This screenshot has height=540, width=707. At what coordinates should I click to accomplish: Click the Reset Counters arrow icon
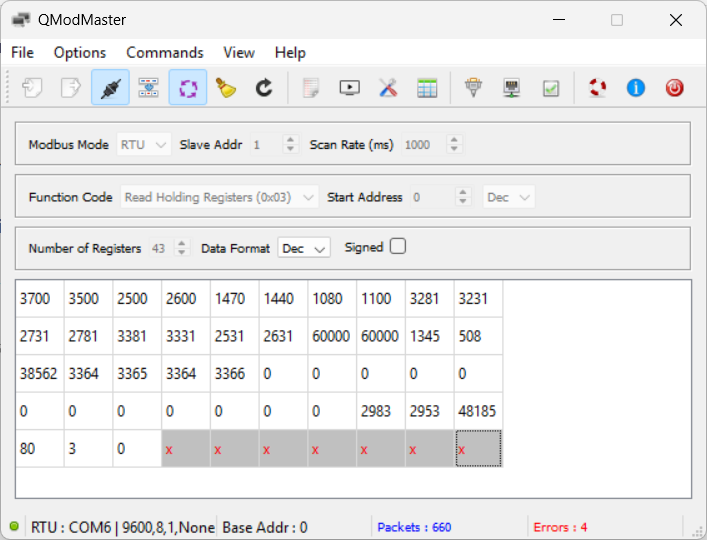click(x=264, y=87)
